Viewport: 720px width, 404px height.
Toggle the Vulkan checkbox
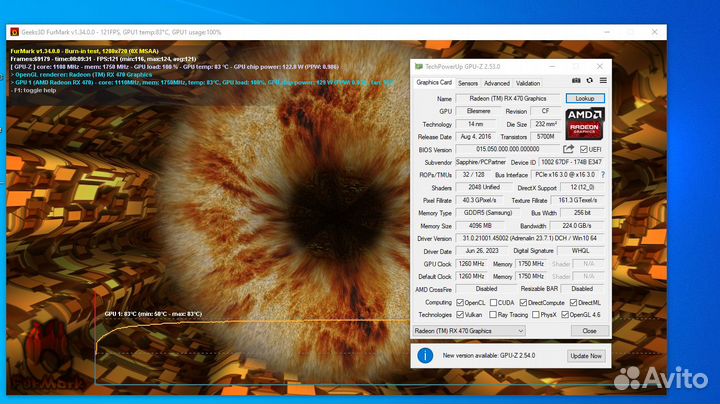point(460,314)
